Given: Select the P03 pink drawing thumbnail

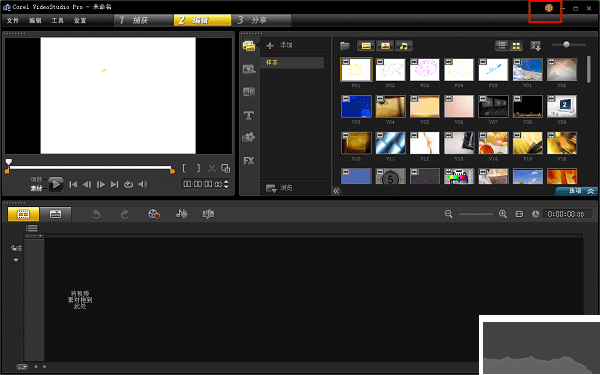Looking at the screenshot, I should [x=425, y=70].
